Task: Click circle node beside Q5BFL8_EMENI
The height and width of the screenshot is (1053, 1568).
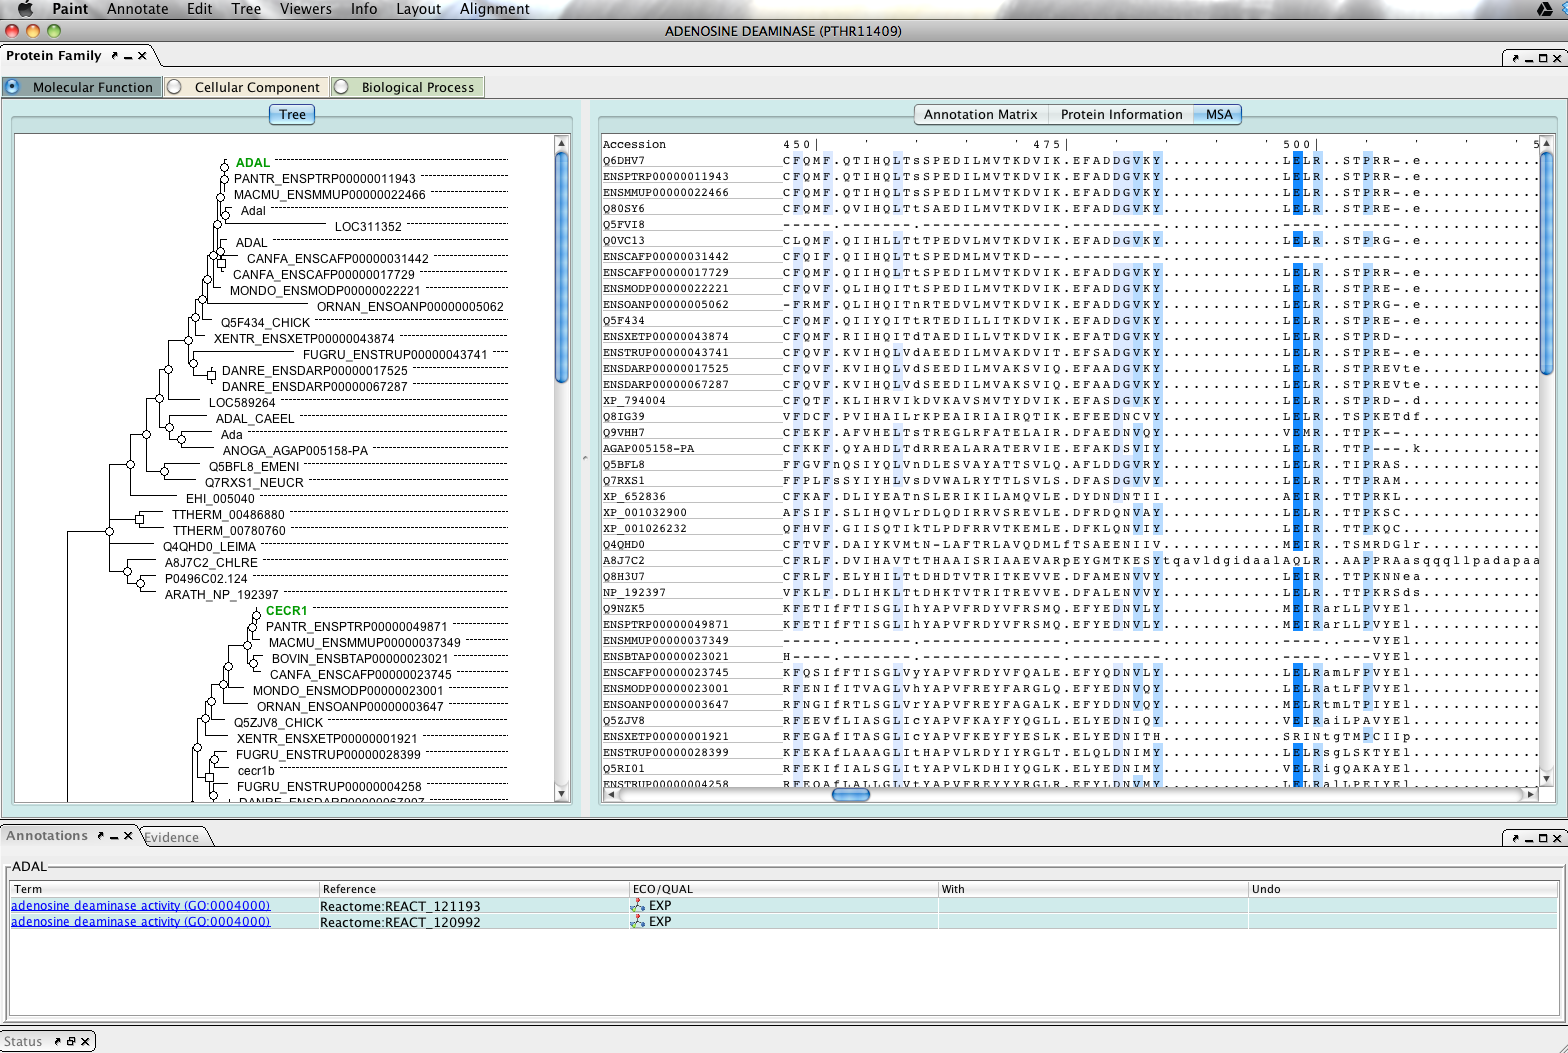Action: pos(164,471)
